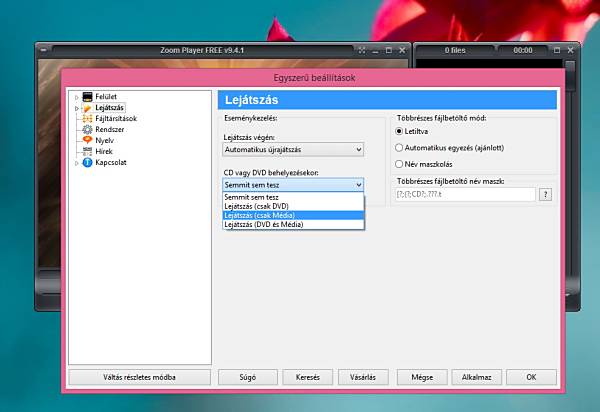Click the Vásárlás button
This screenshot has width=600, height=412.
tap(363, 377)
